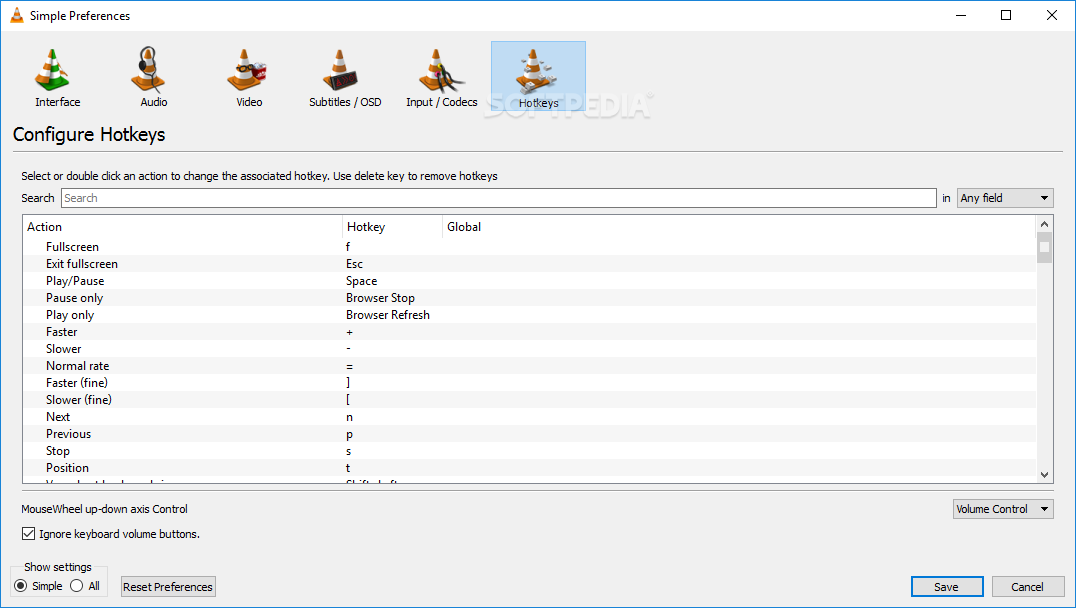Sort by the Action column header

pos(183,227)
